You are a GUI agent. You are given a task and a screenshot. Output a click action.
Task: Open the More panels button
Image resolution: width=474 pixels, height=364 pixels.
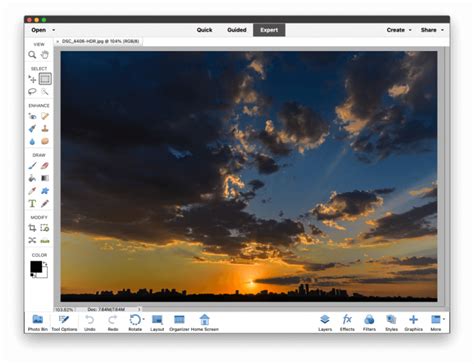pyautogui.click(x=436, y=323)
